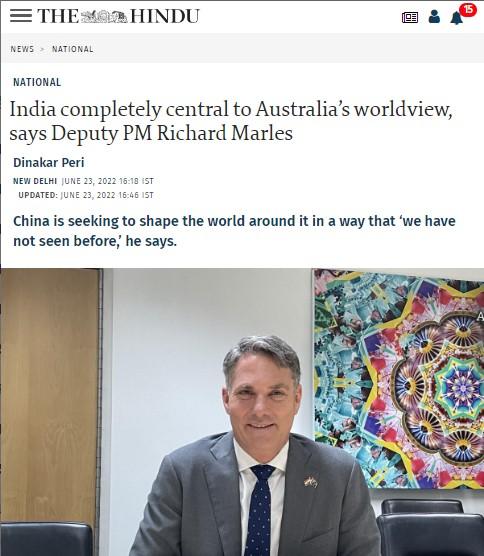Click the June 23, 2022 16:18 IST timestamp
Image resolution: width=484 pixels, height=556 pixels.
tap(107, 181)
